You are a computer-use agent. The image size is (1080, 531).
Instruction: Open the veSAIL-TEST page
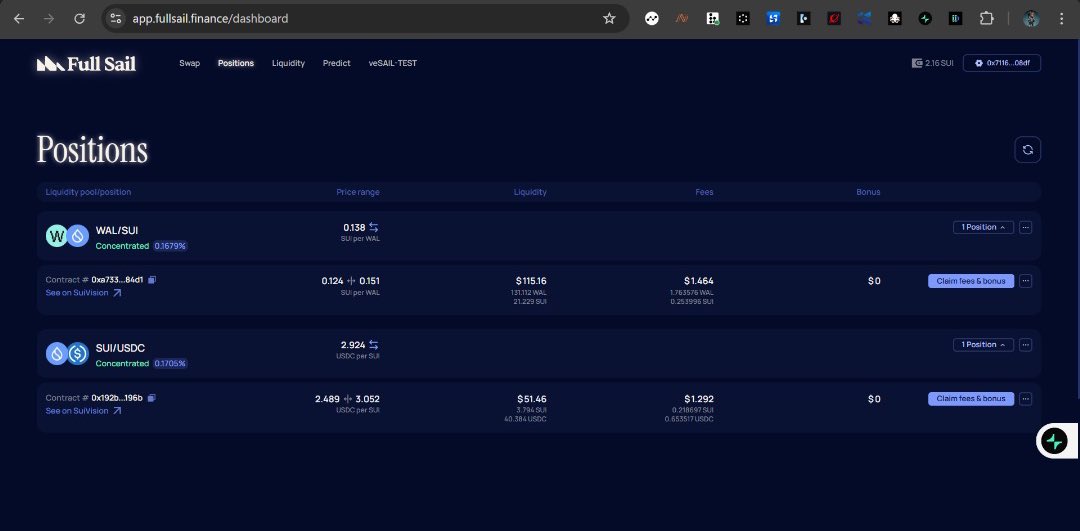[x=393, y=63]
